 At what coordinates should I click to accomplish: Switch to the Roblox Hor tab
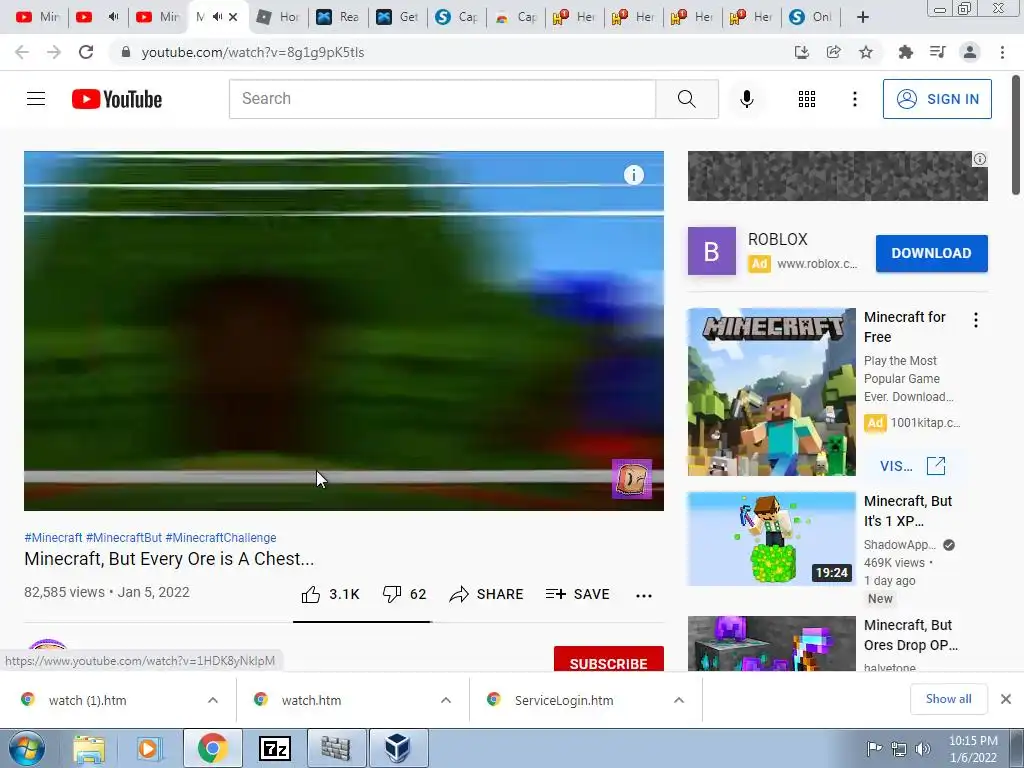[279, 17]
